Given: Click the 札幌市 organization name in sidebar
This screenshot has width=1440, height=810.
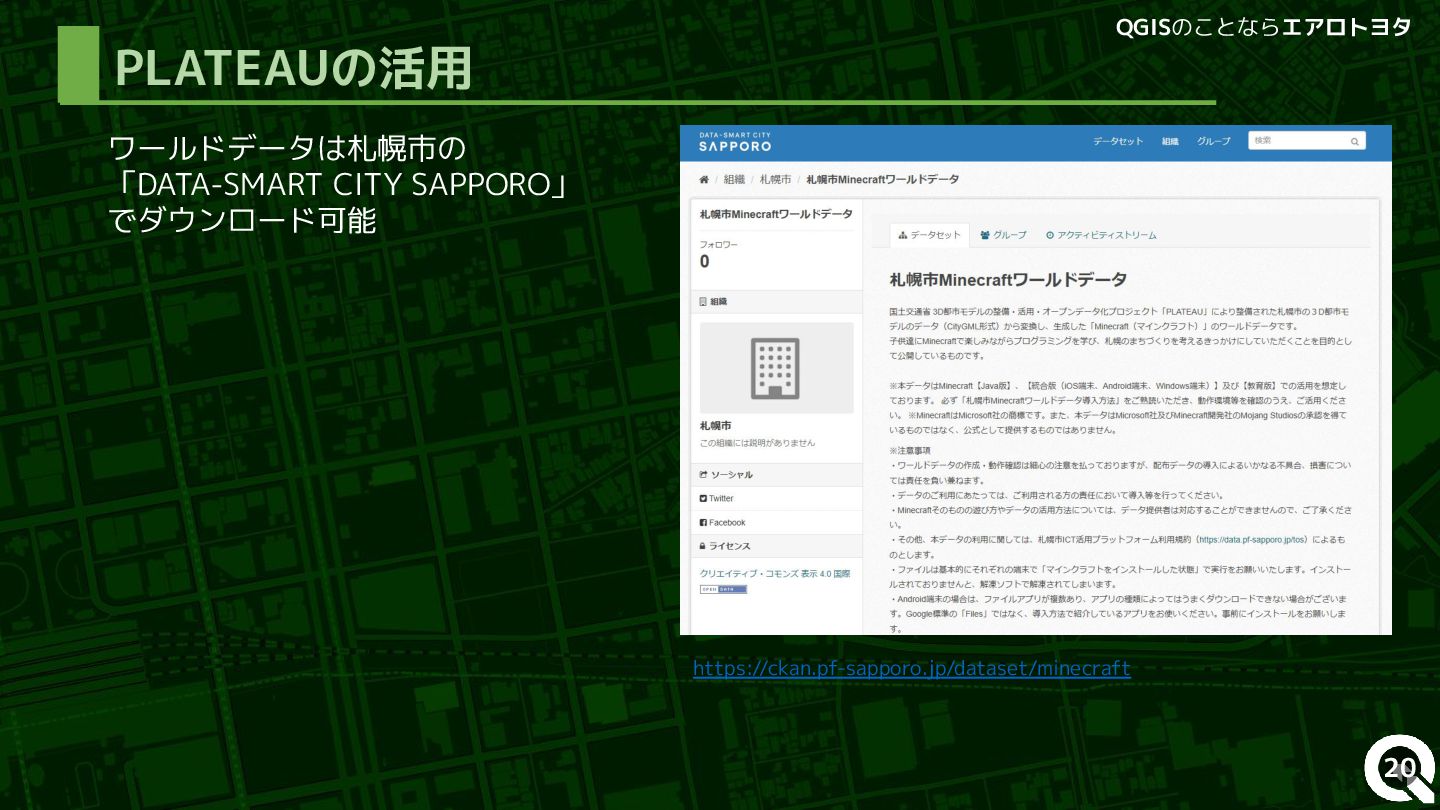Looking at the screenshot, I should tap(715, 426).
